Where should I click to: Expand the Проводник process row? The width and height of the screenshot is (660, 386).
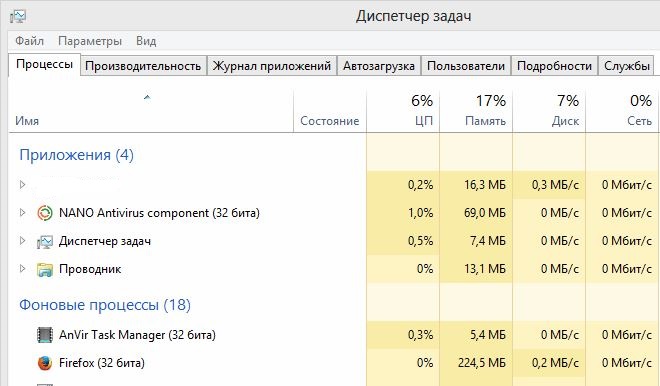pyautogui.click(x=23, y=269)
